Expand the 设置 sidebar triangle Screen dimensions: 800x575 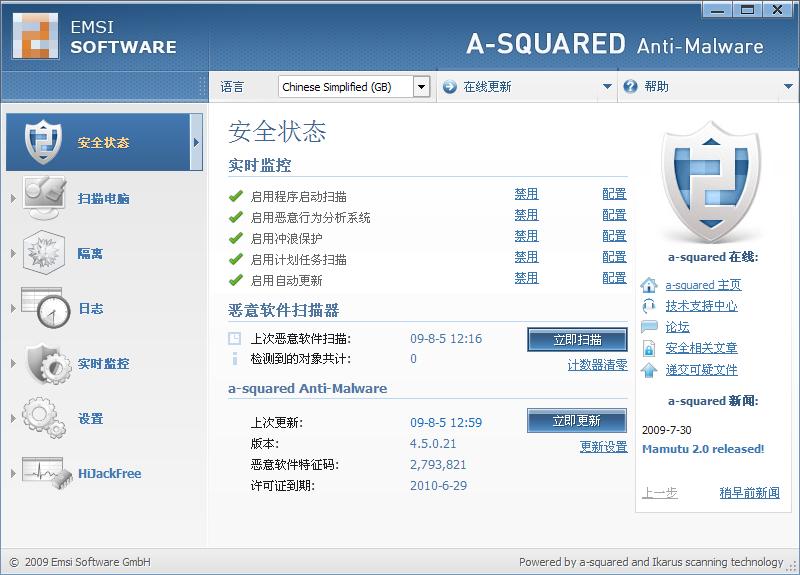[x=13, y=418]
